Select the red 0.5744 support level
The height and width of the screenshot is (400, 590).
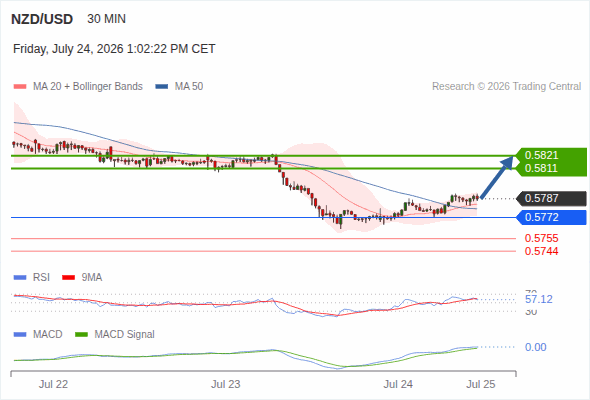pyautogui.click(x=541, y=251)
